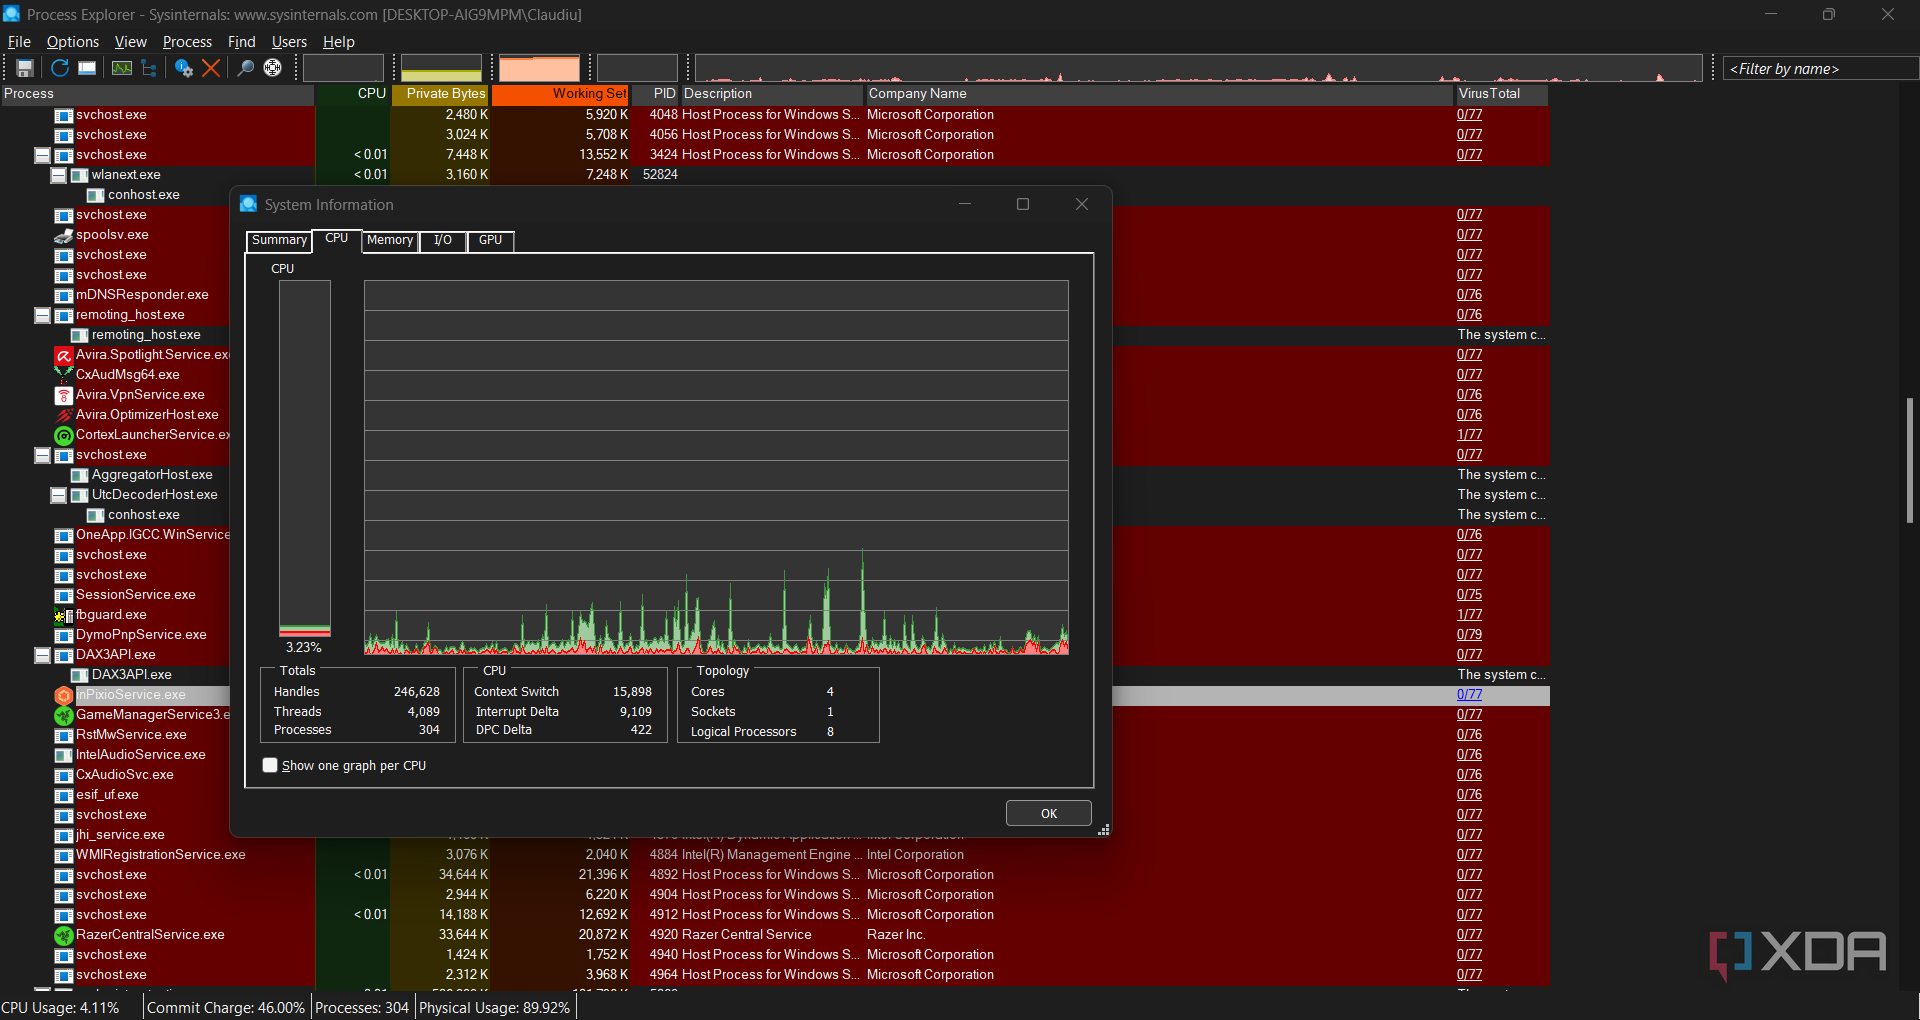
Task: Refresh the process list
Action: coord(58,67)
